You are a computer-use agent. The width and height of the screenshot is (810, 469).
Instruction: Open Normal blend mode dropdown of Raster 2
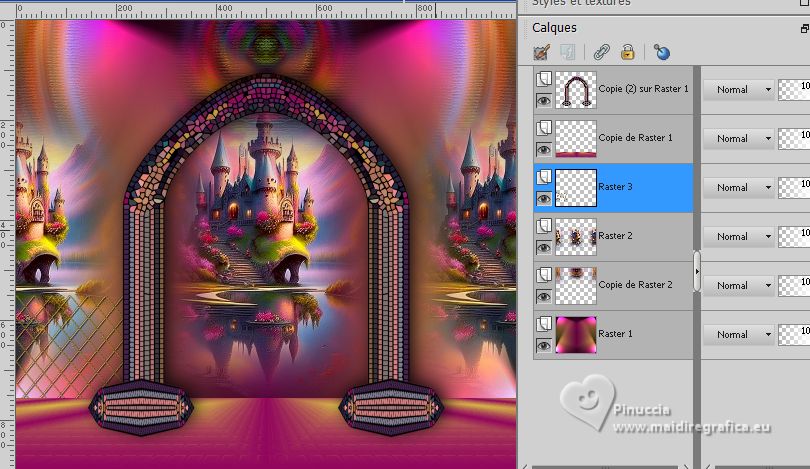pyautogui.click(x=739, y=237)
